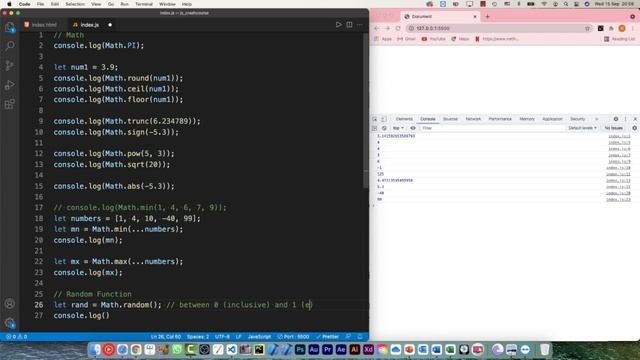The height and width of the screenshot is (360, 640).
Task: Open the Extensions view in VS Code
Action: click(x=10, y=104)
